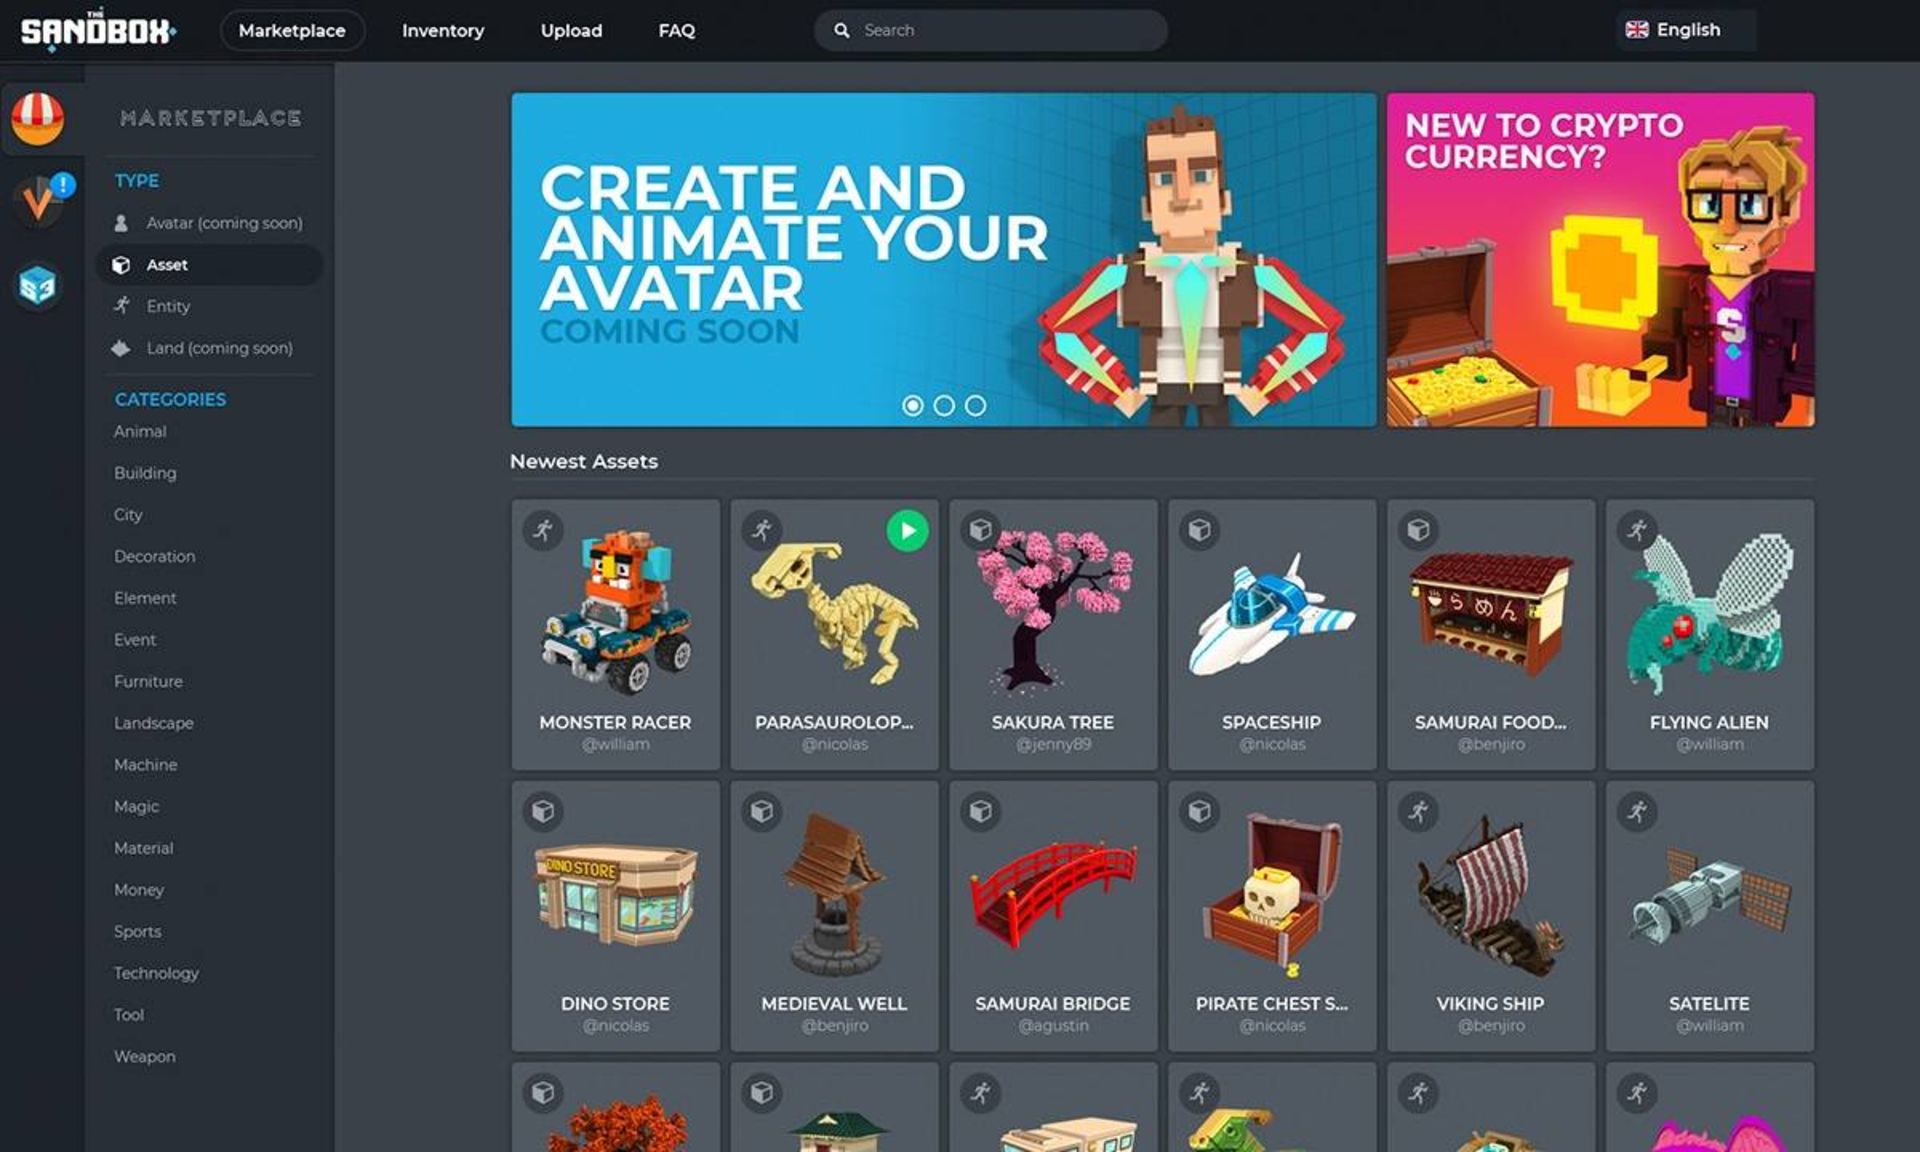Click the blue S cube sidebar icon
This screenshot has height=1152, width=1920.
38,287
